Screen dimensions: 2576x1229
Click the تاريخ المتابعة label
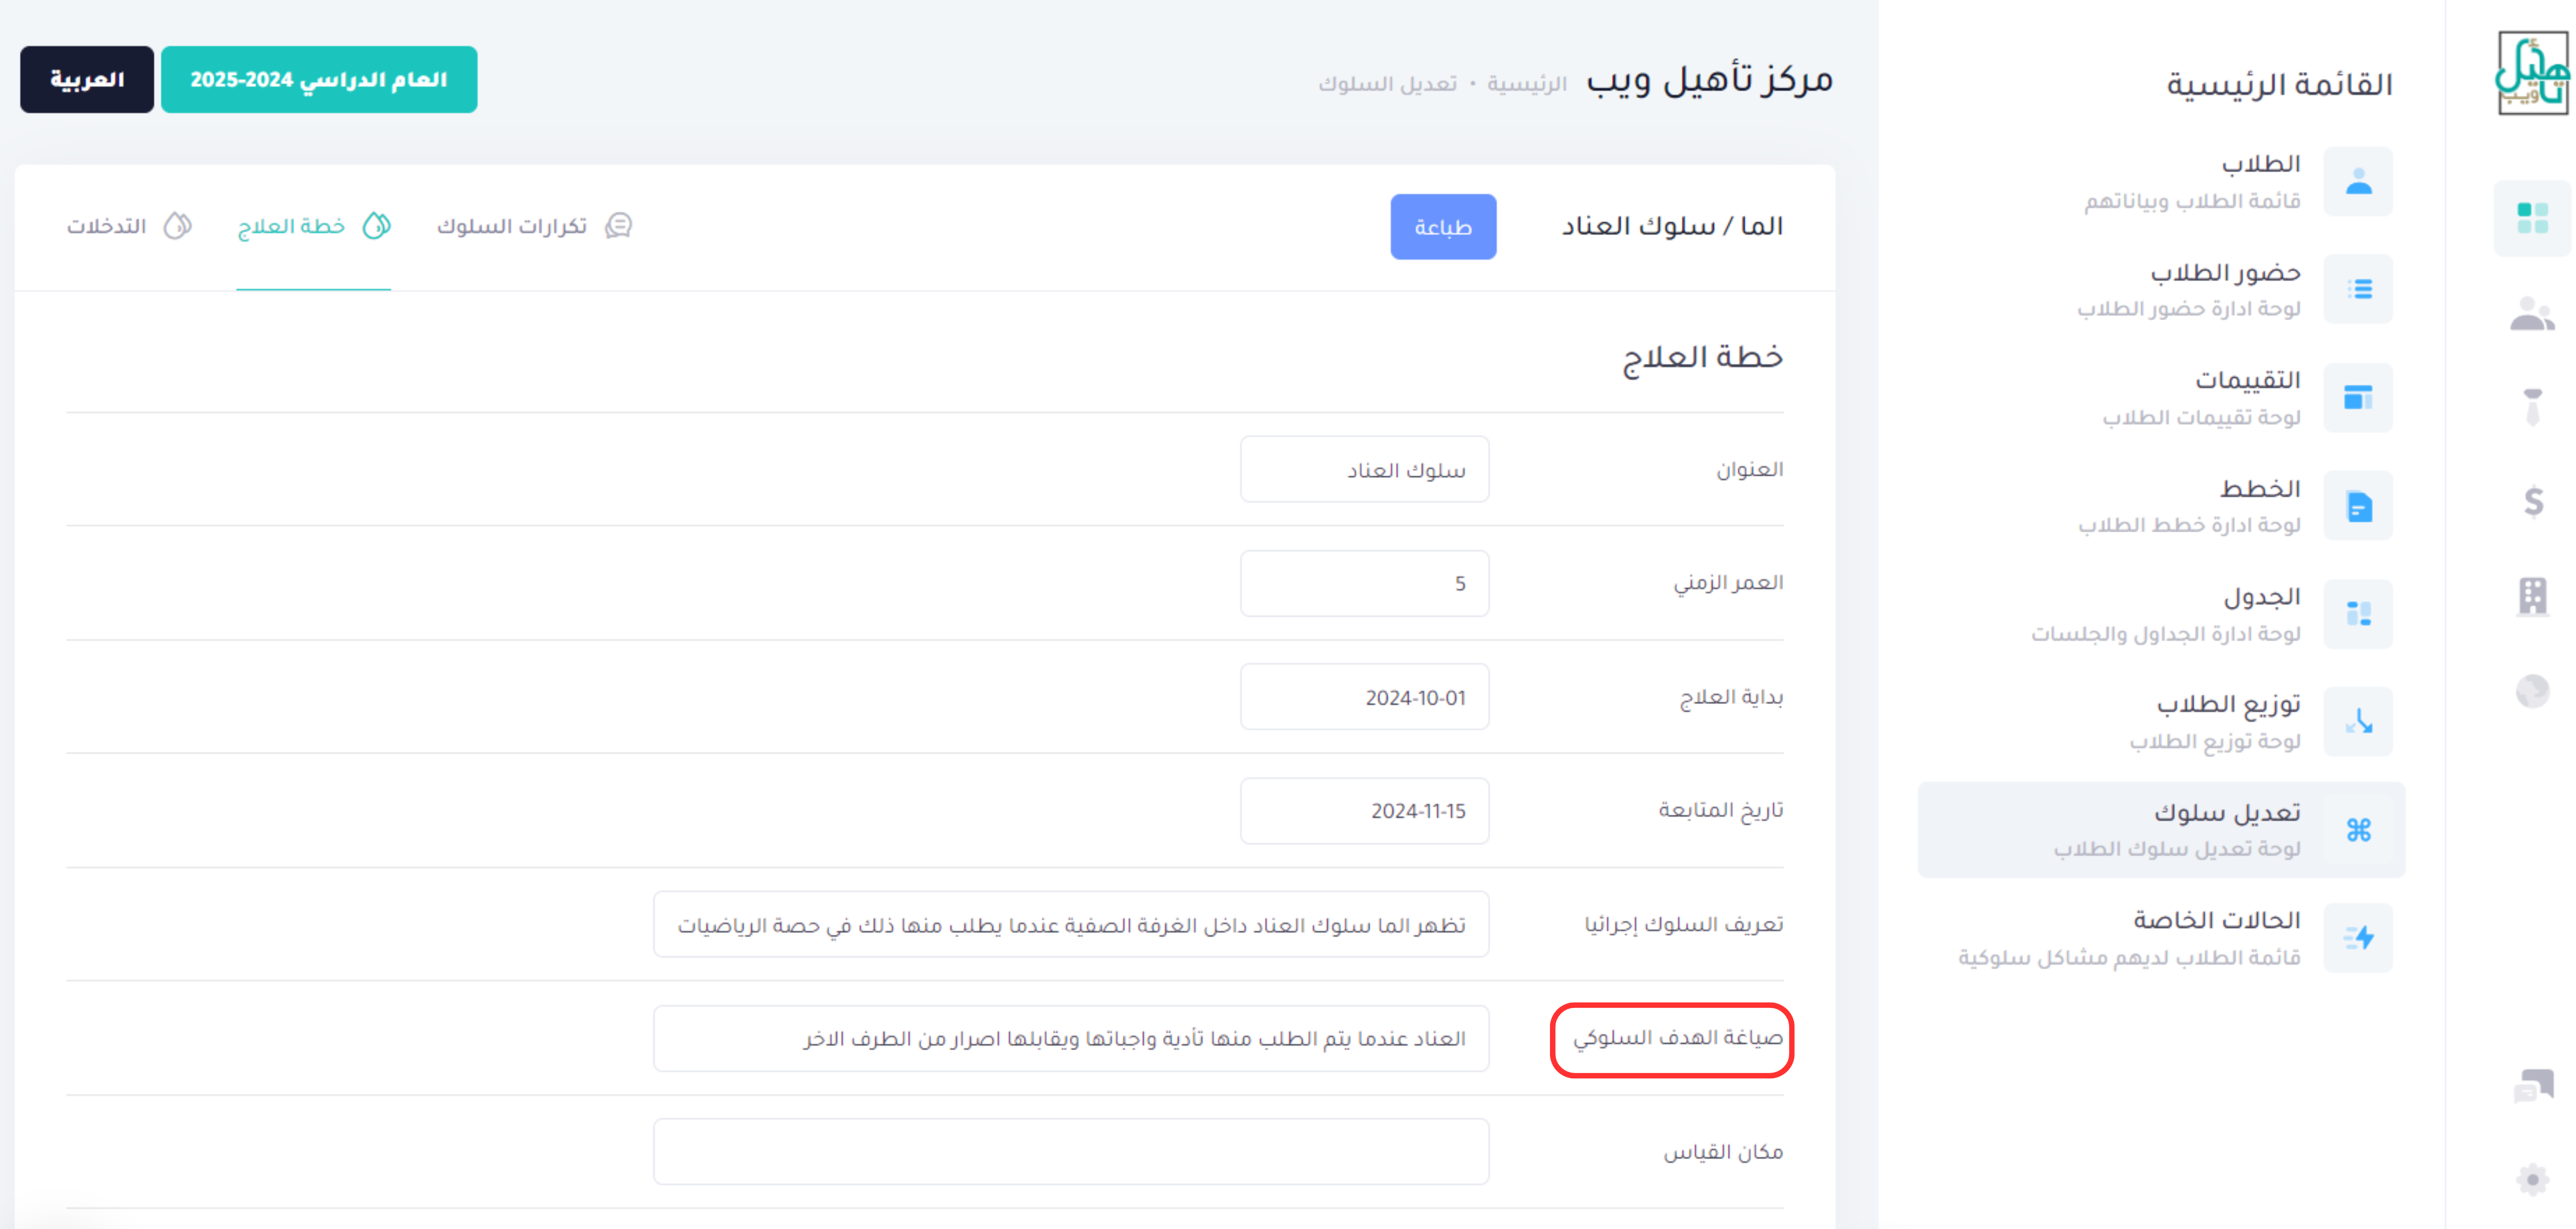[1720, 810]
